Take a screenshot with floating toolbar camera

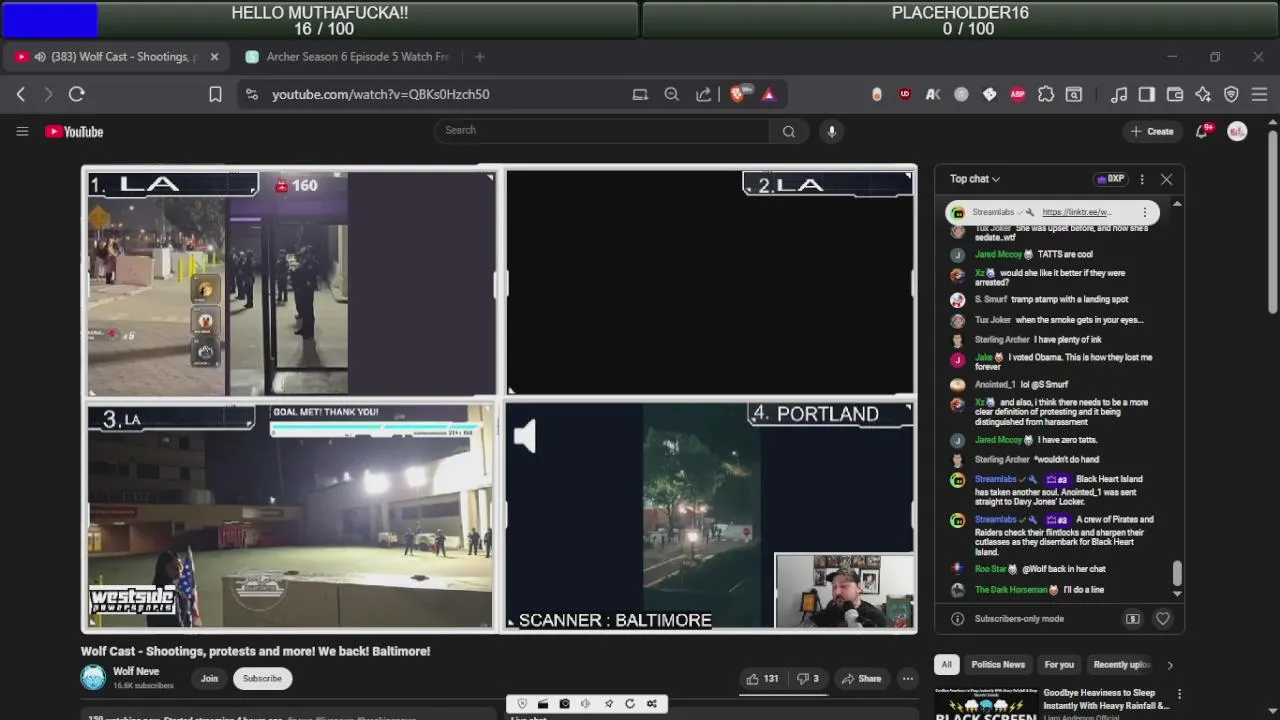564,704
